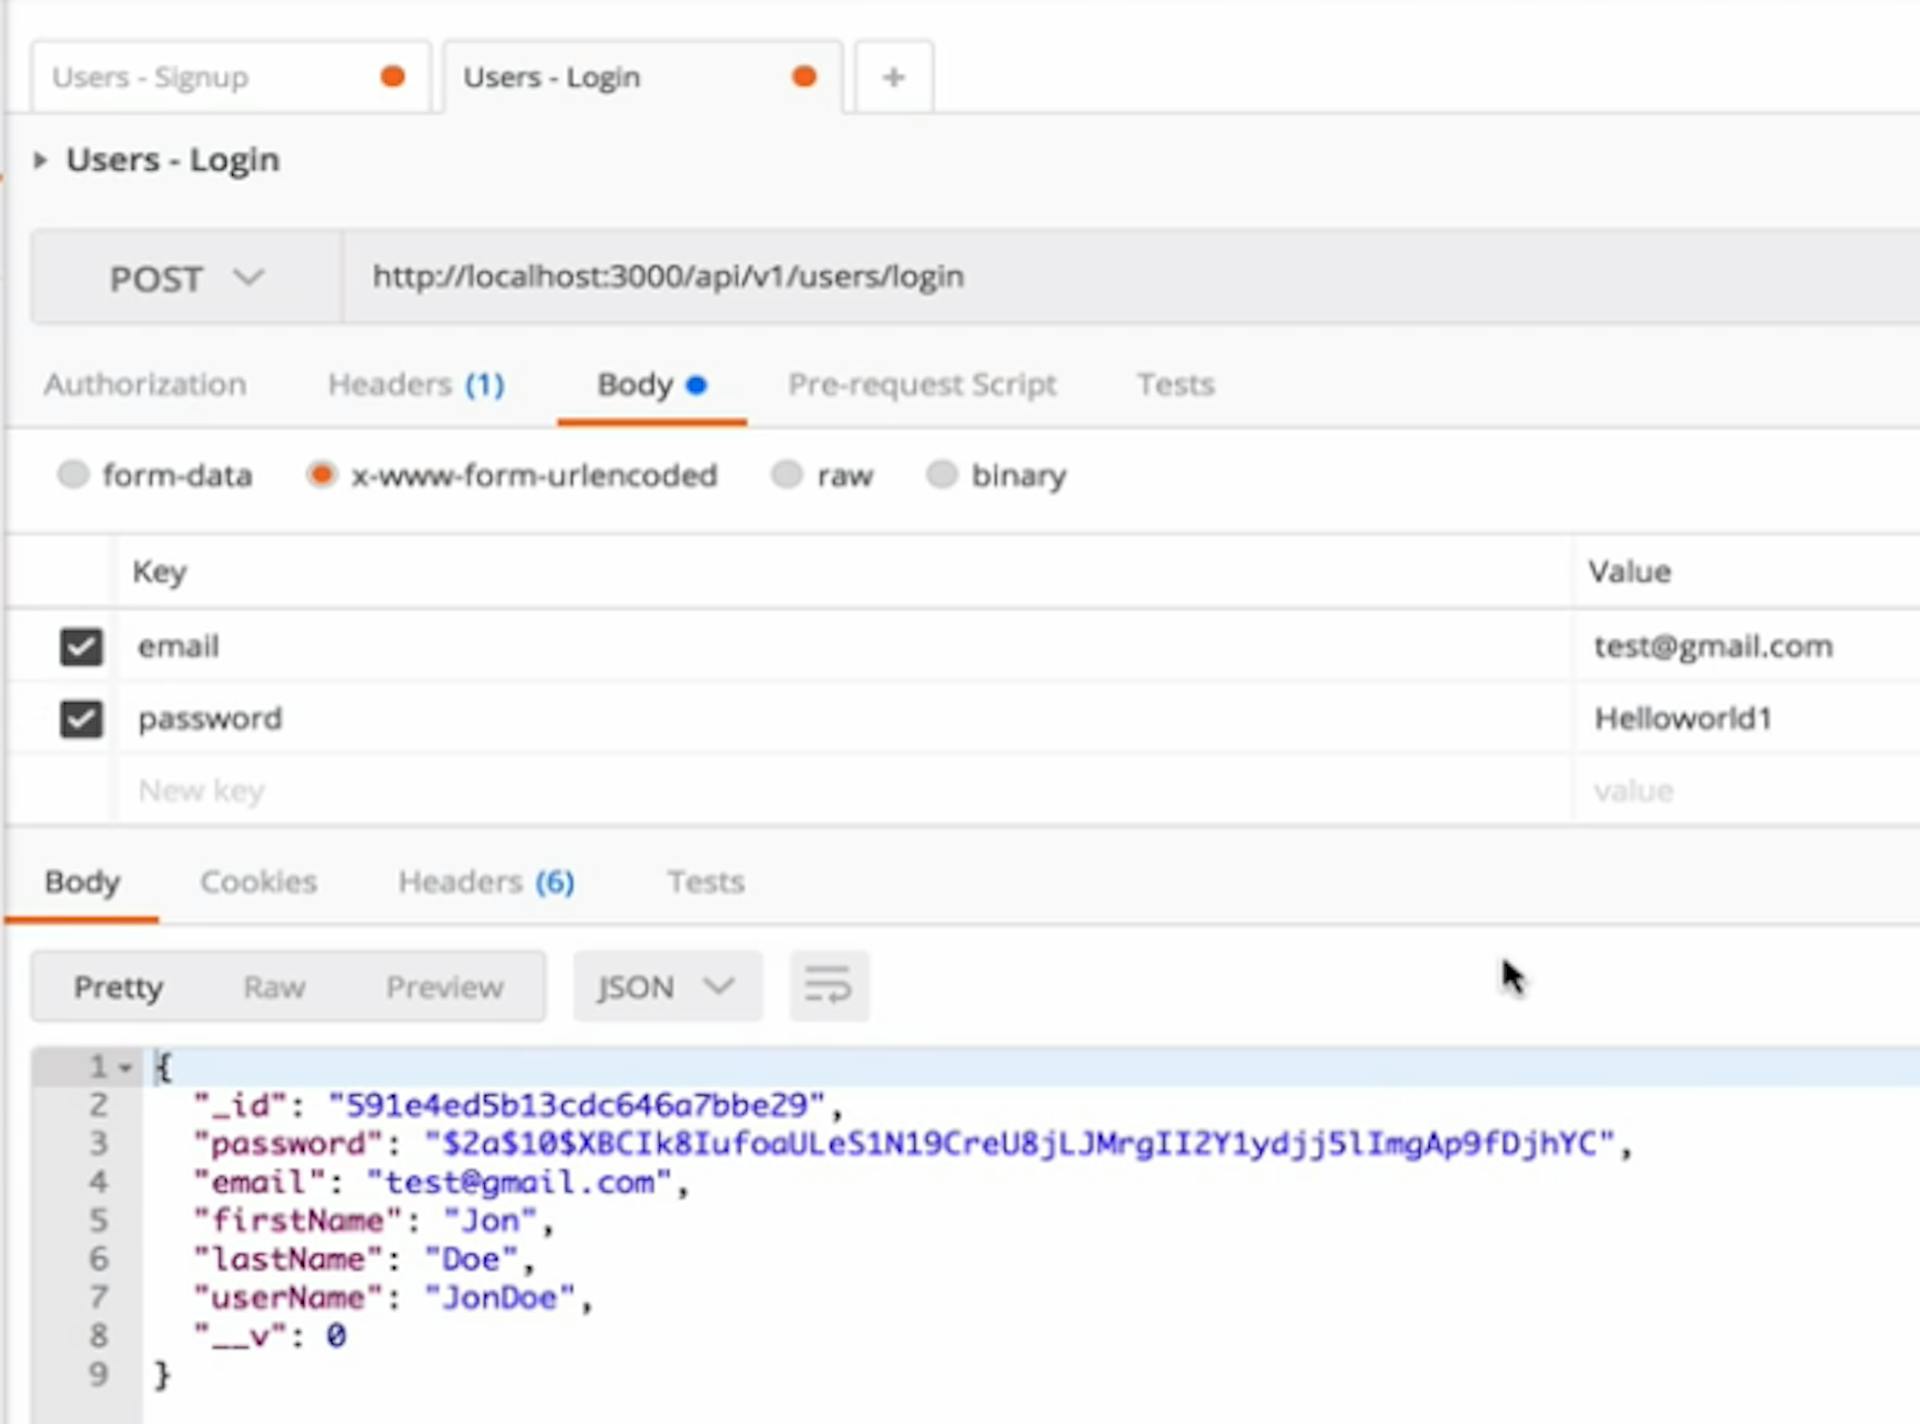Switch to response Cookies tab
The width and height of the screenshot is (1920, 1424).
click(x=258, y=882)
